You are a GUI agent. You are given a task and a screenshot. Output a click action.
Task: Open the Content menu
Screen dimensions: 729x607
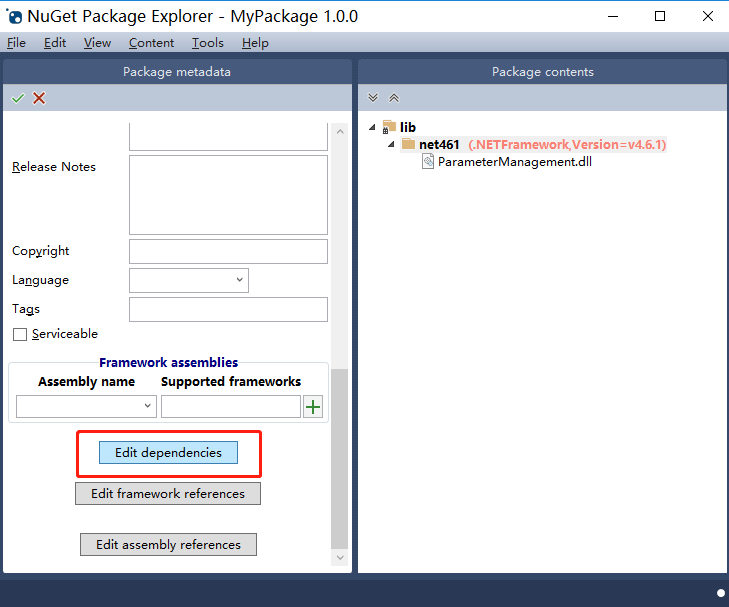tap(152, 43)
